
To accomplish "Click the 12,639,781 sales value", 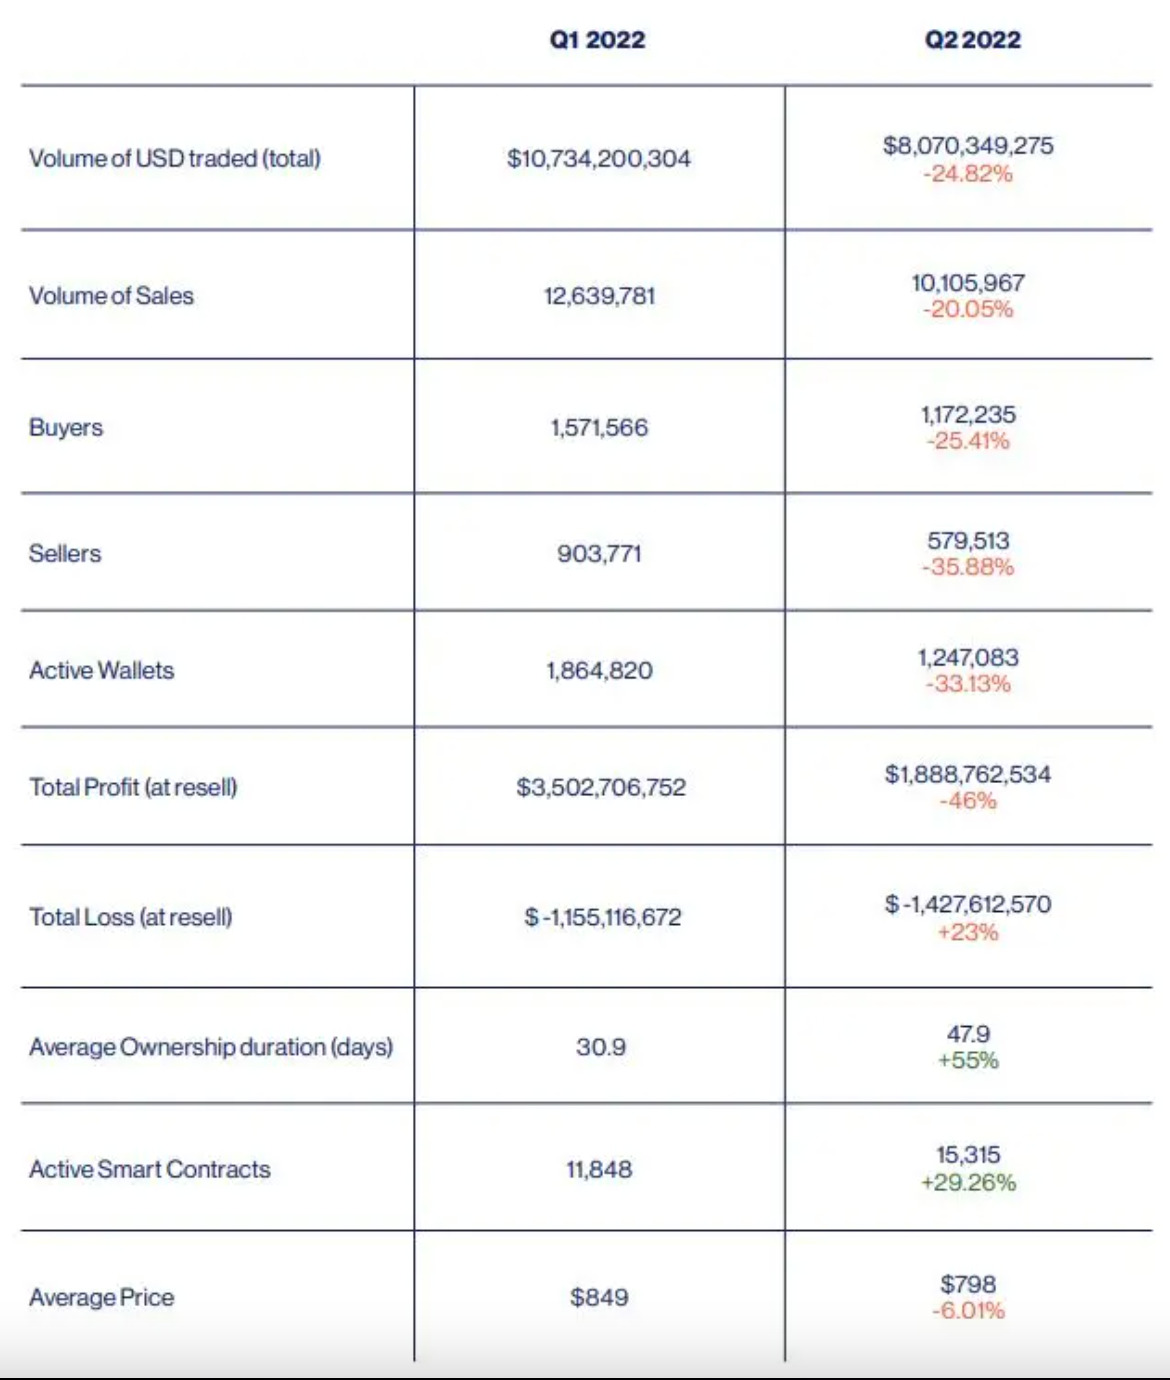I will [599, 296].
